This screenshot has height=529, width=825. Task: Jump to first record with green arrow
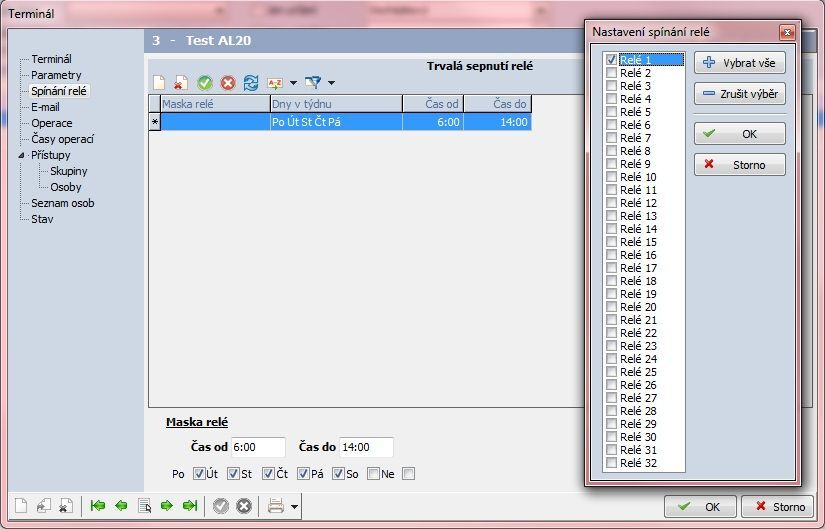click(x=98, y=506)
